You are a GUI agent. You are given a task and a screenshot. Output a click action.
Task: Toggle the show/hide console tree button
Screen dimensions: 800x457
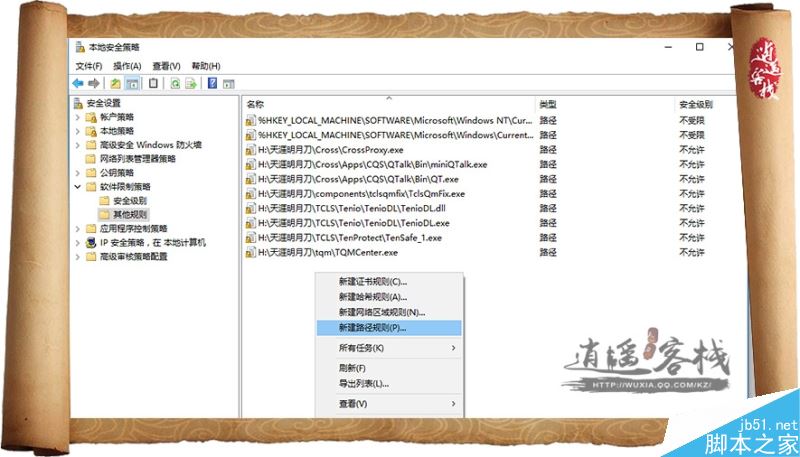[x=132, y=84]
